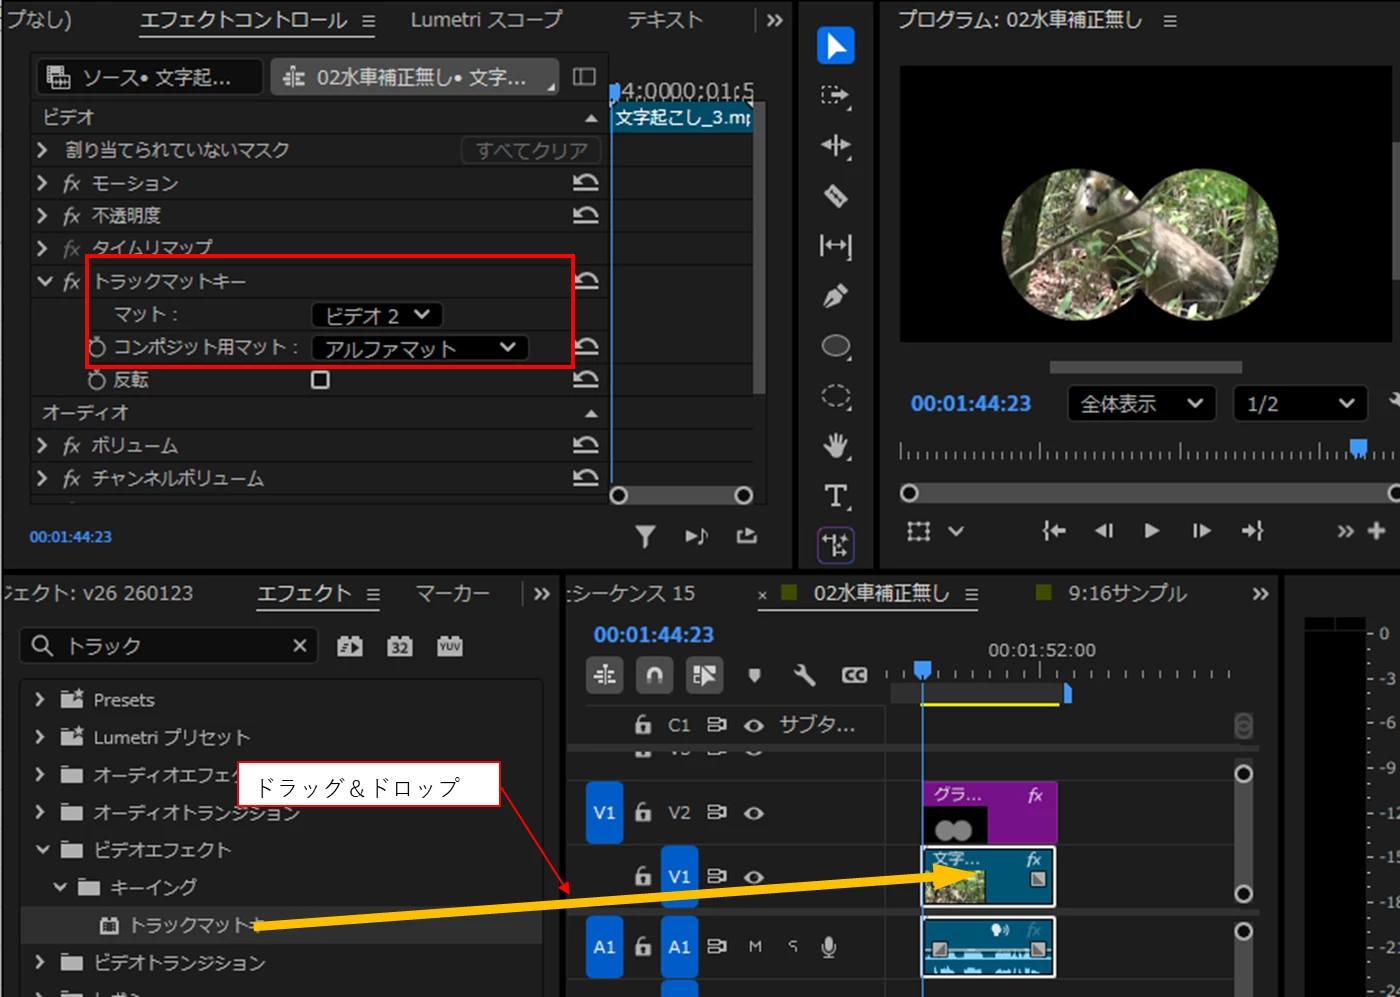Open timeline wrench settings
This screenshot has height=997, width=1400.
(804, 675)
